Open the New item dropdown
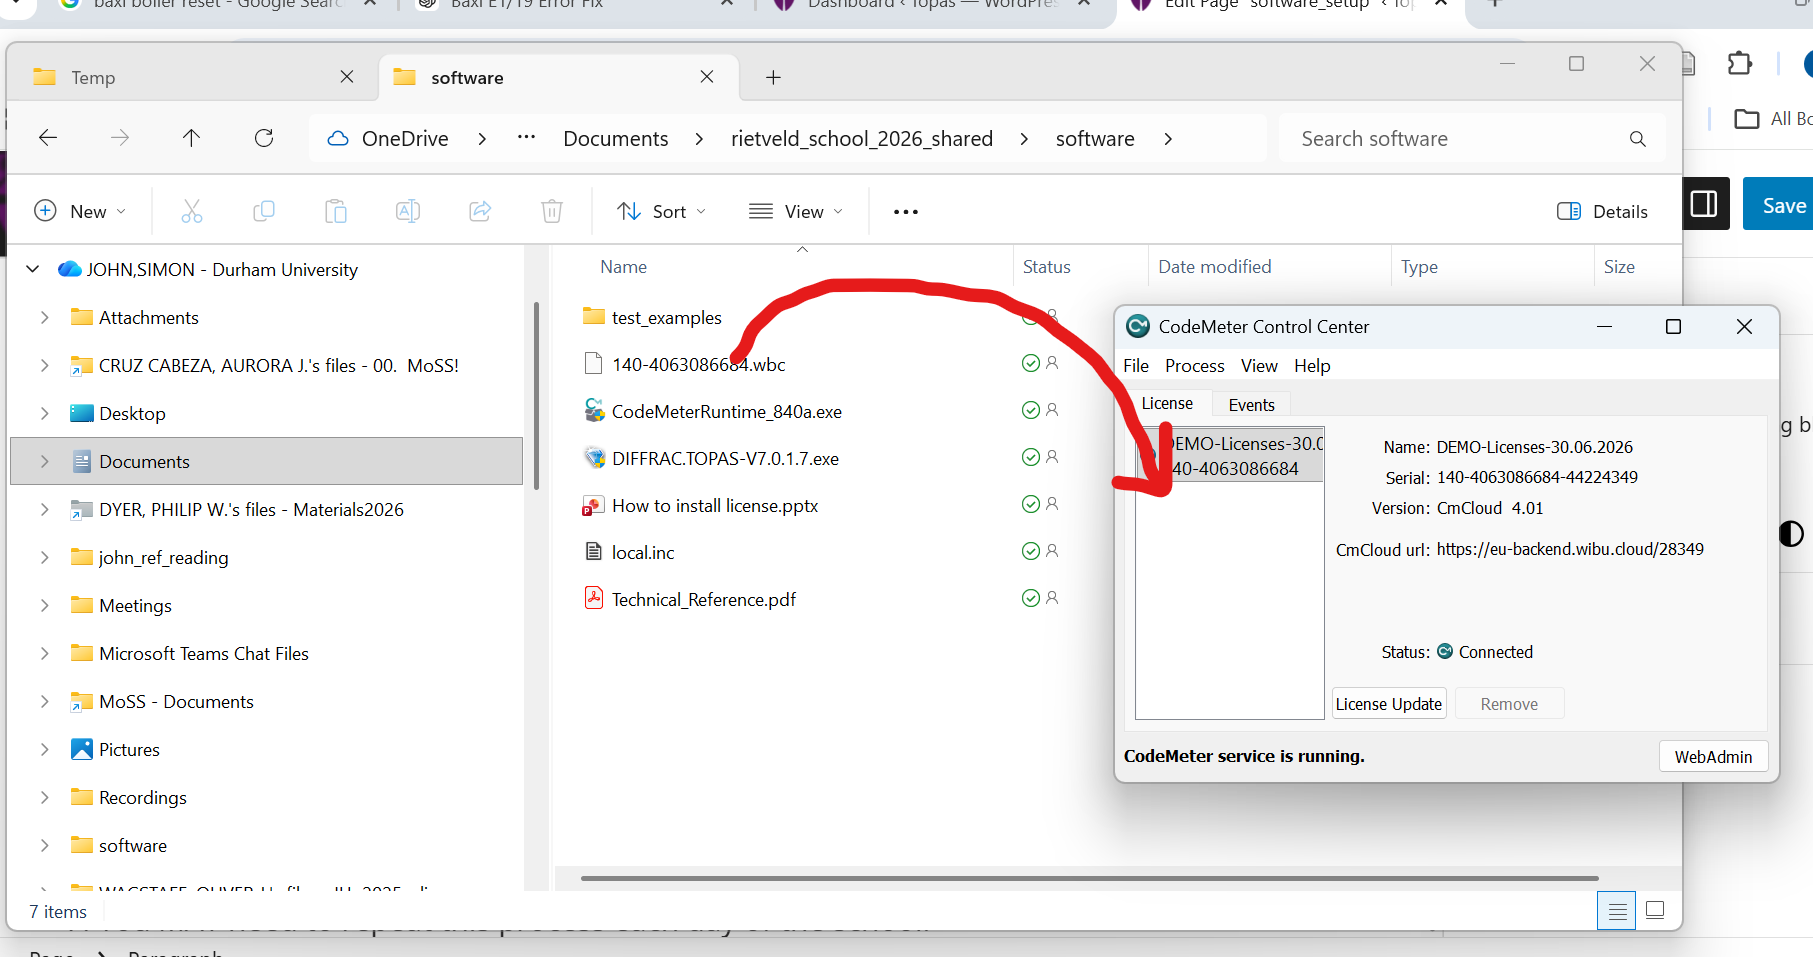Screen dimensions: 1813x957 pos(80,211)
